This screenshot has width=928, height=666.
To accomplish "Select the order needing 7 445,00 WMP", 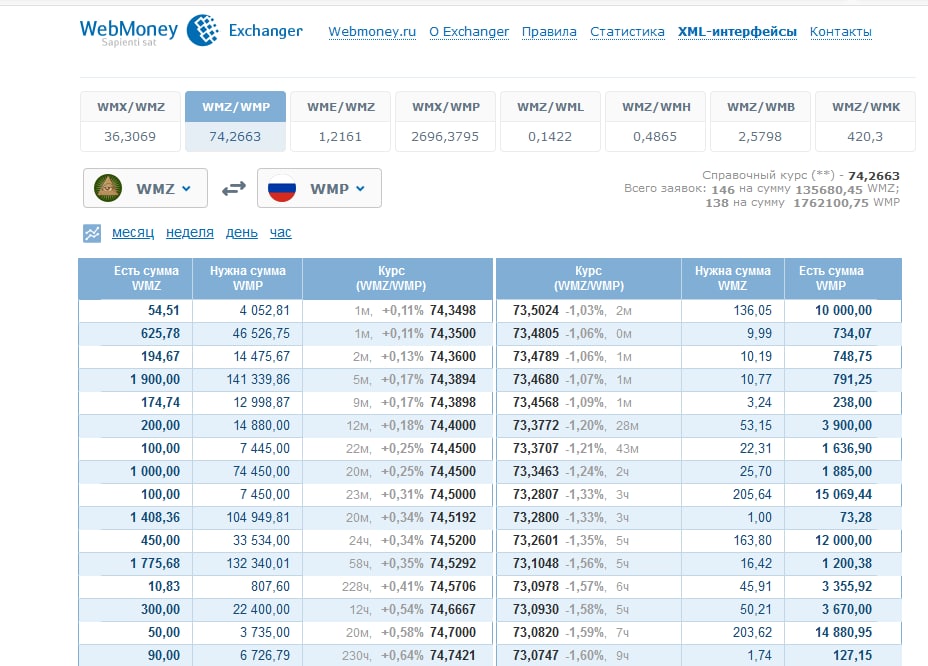I will click(285, 449).
